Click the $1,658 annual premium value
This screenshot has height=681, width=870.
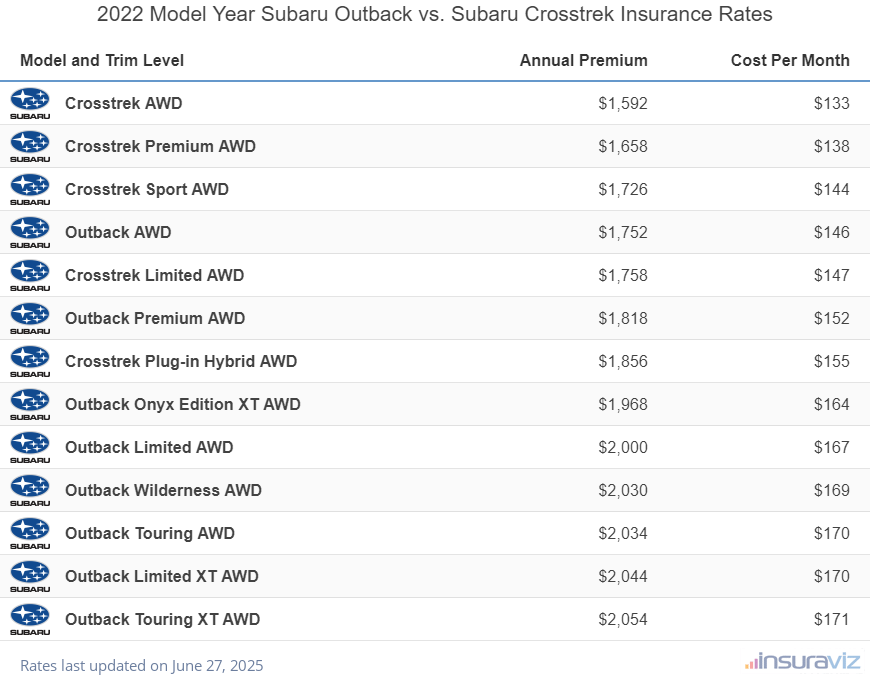623,147
